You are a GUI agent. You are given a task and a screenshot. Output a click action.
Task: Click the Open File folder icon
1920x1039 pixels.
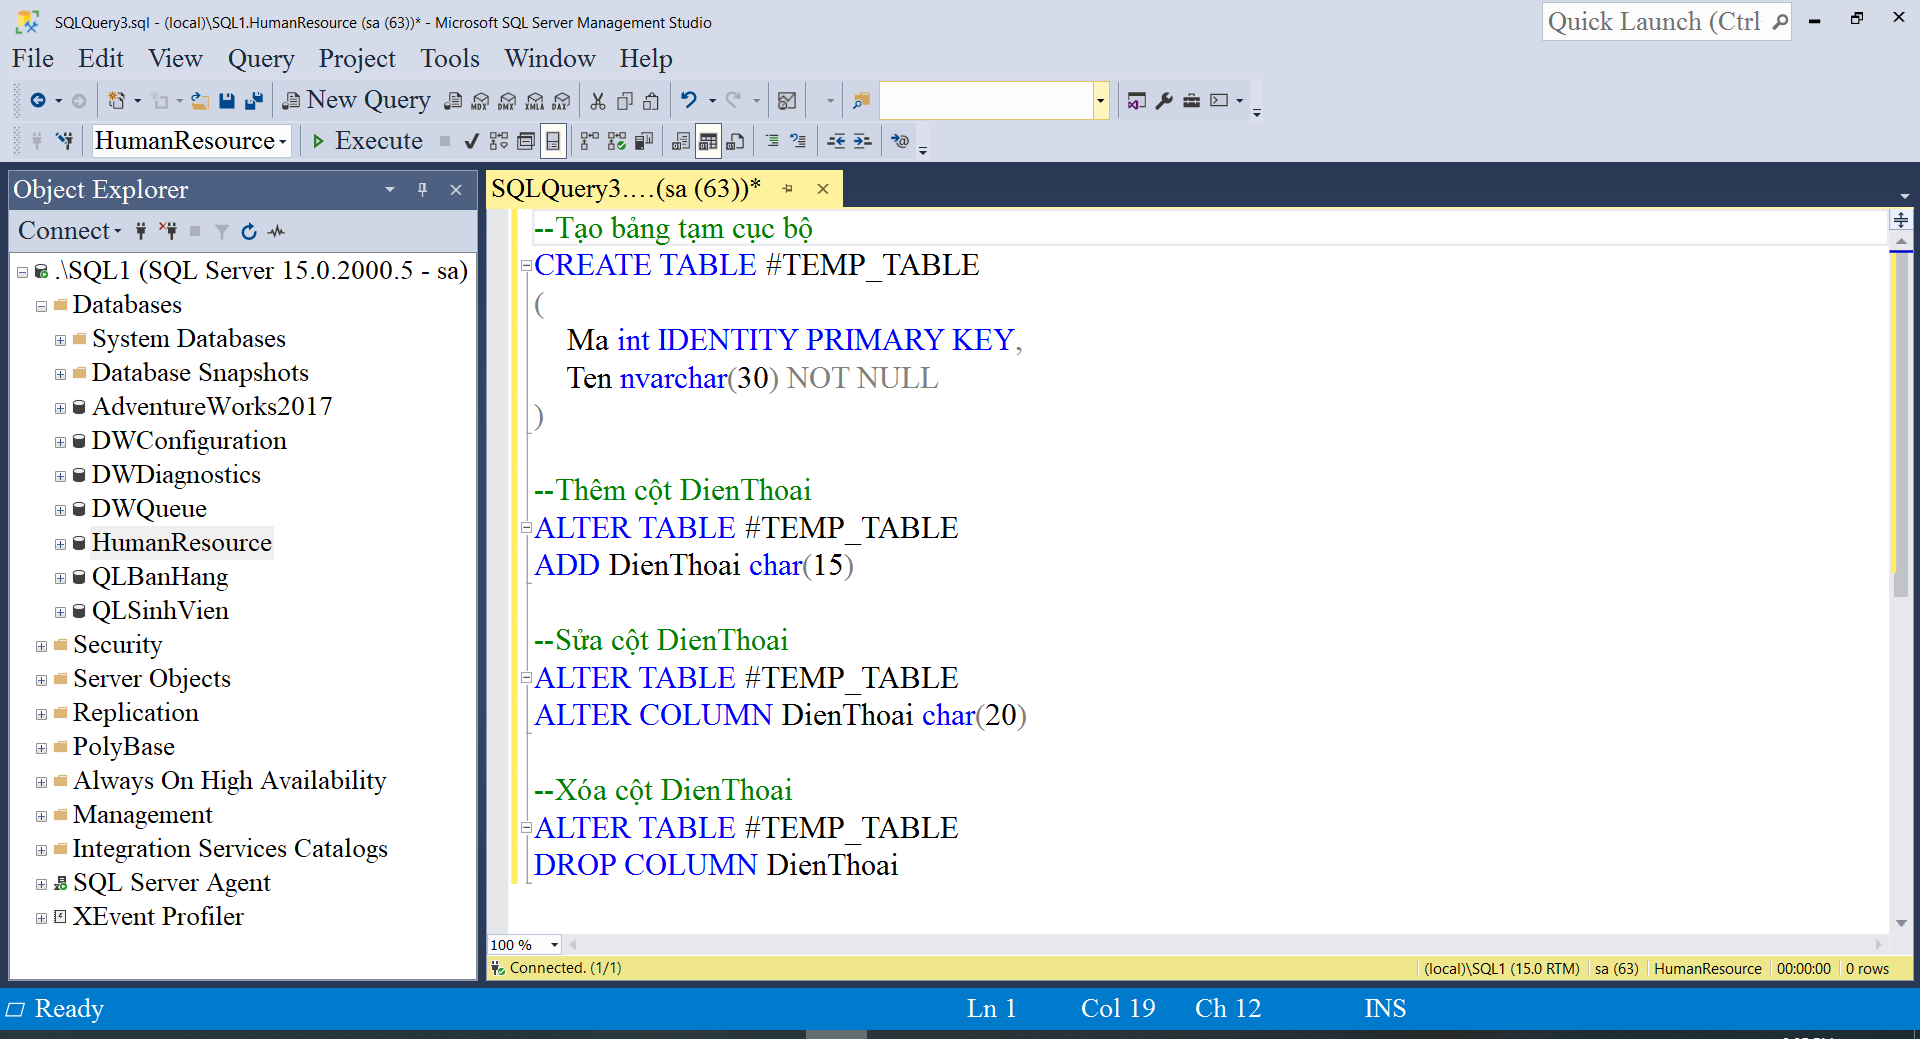coord(200,100)
